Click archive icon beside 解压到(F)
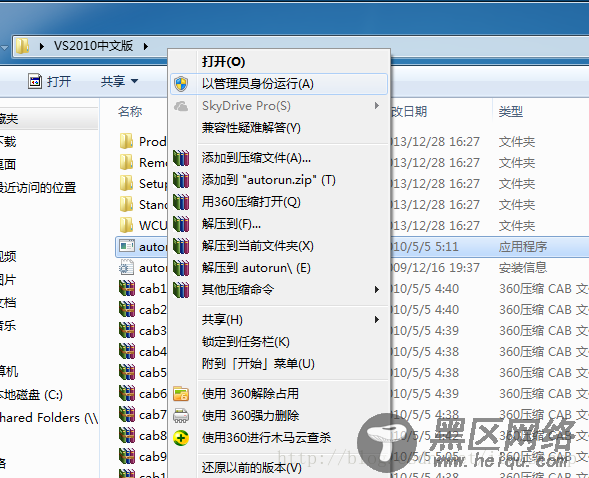The height and width of the screenshot is (478, 589). 181,224
